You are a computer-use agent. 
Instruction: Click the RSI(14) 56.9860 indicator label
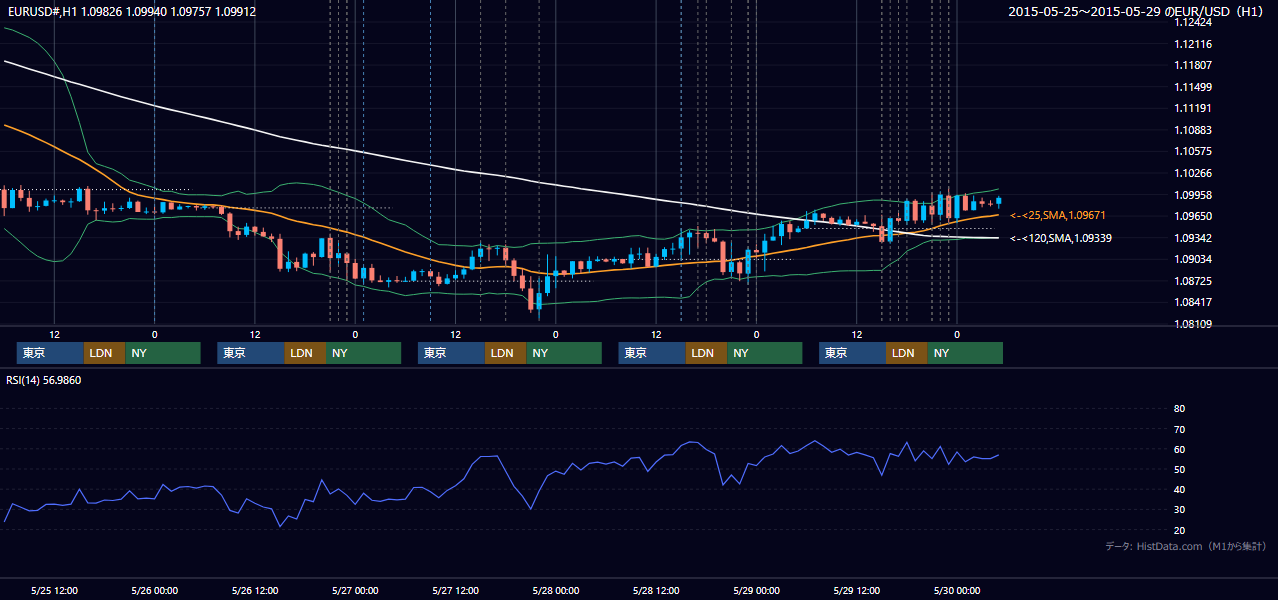(x=44, y=380)
